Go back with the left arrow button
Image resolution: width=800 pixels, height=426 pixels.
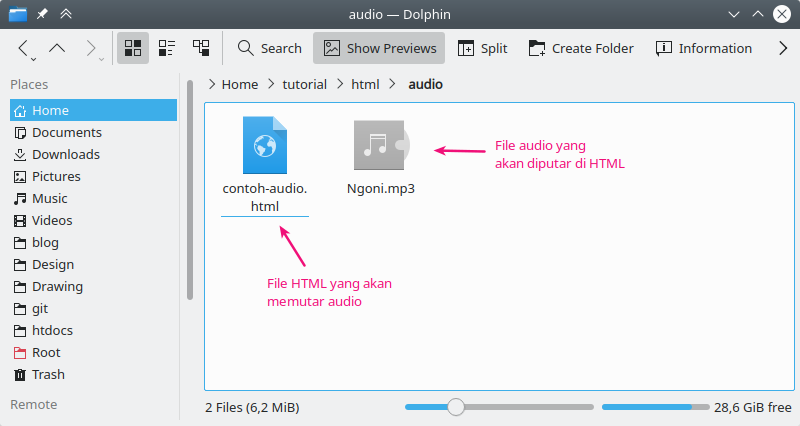[x=23, y=48]
